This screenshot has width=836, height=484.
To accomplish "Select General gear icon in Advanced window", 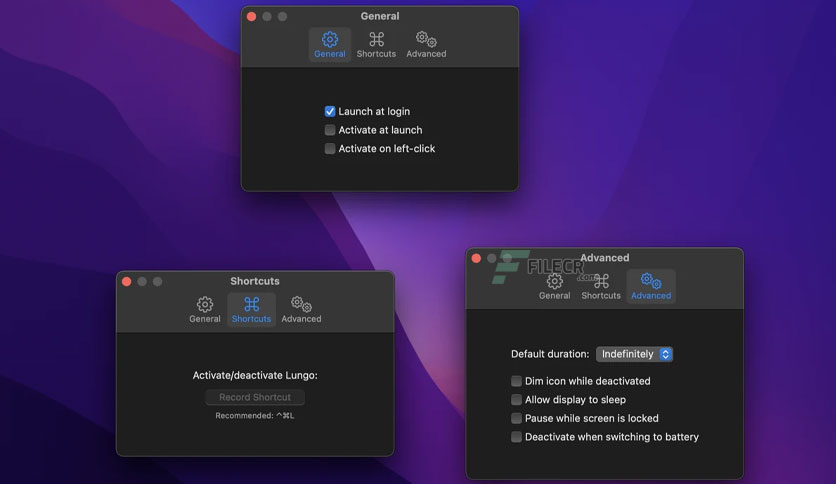I will [x=554, y=281].
